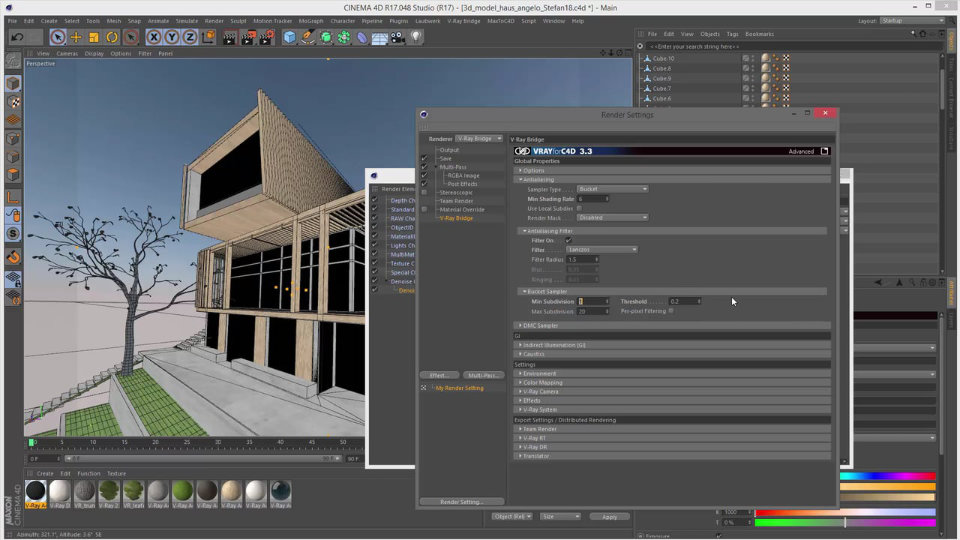Enable the Per-pixel Filtering checkbox

tap(672, 311)
